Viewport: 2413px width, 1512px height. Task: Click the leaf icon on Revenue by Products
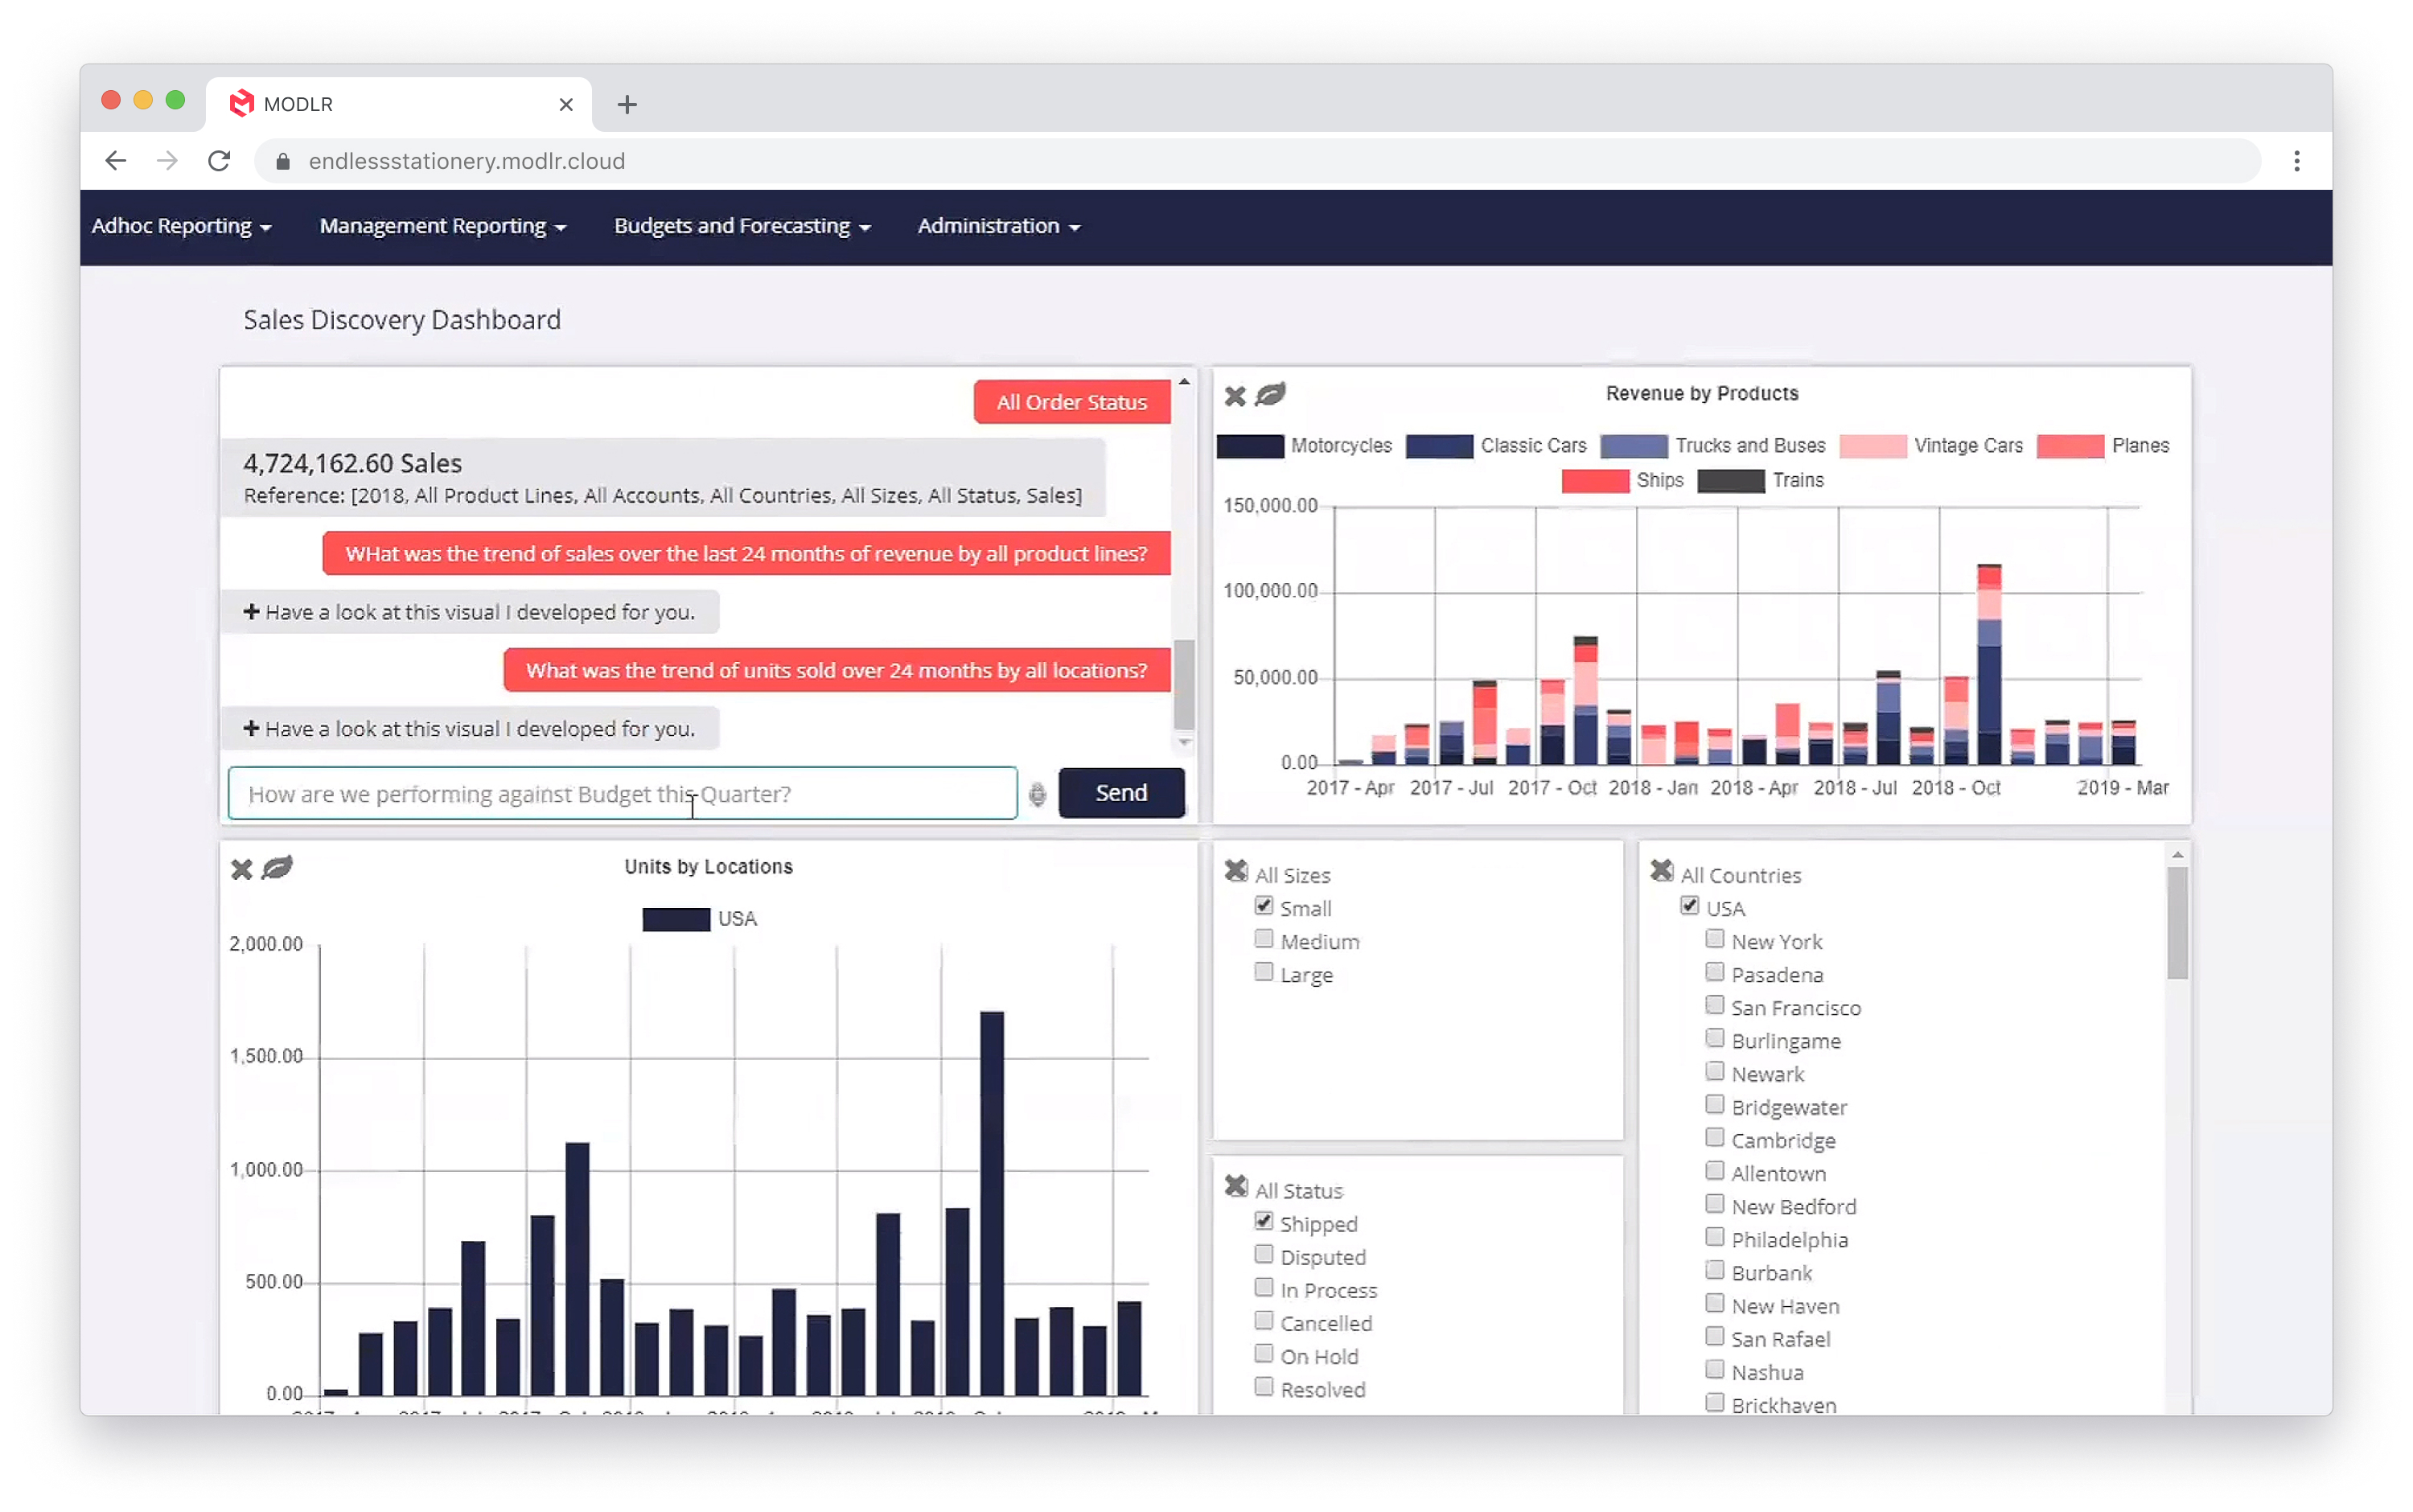1270,395
